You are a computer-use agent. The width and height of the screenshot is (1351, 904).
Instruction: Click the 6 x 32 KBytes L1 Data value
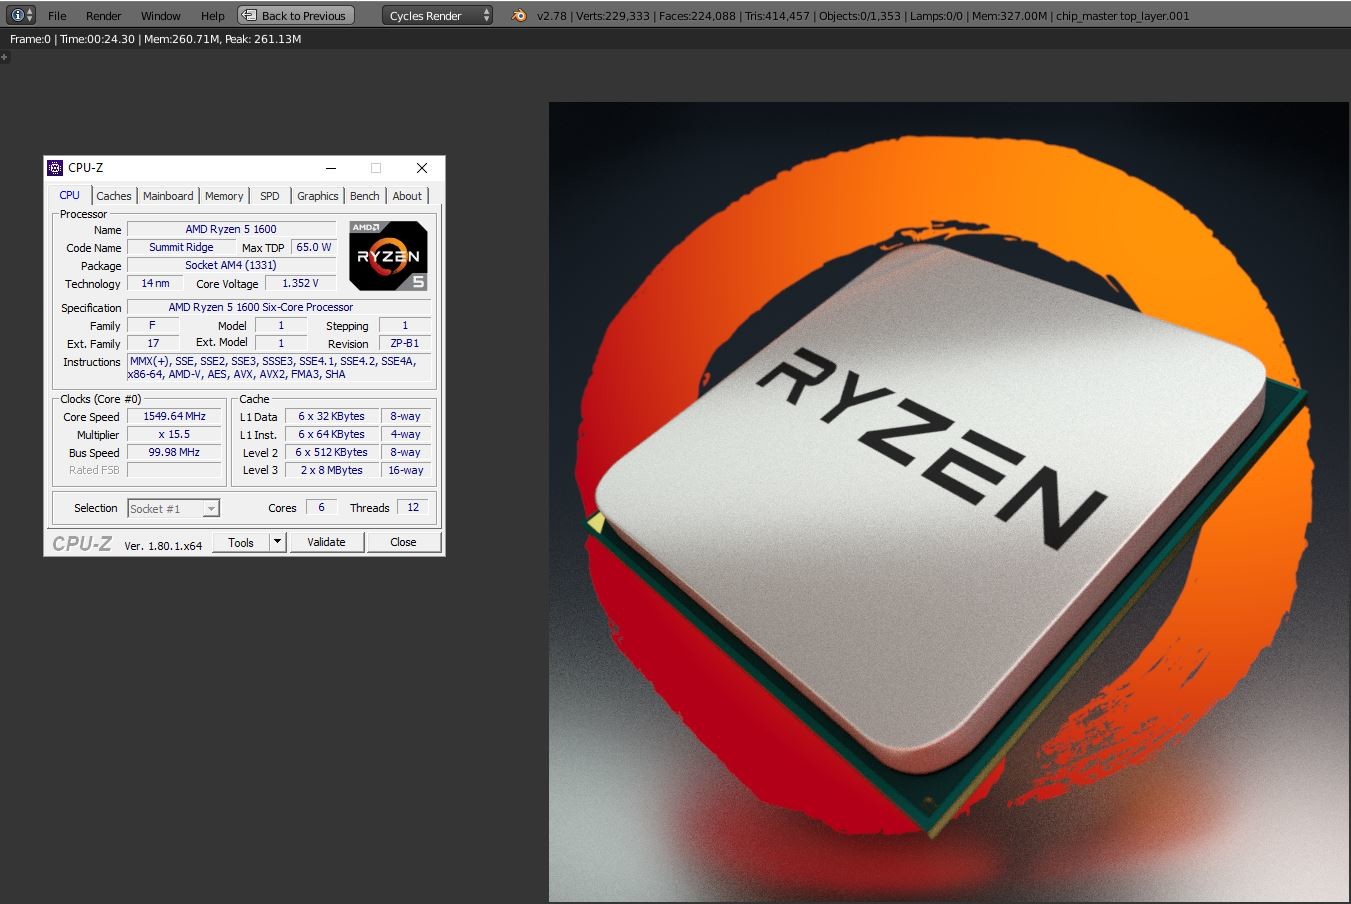click(x=331, y=416)
